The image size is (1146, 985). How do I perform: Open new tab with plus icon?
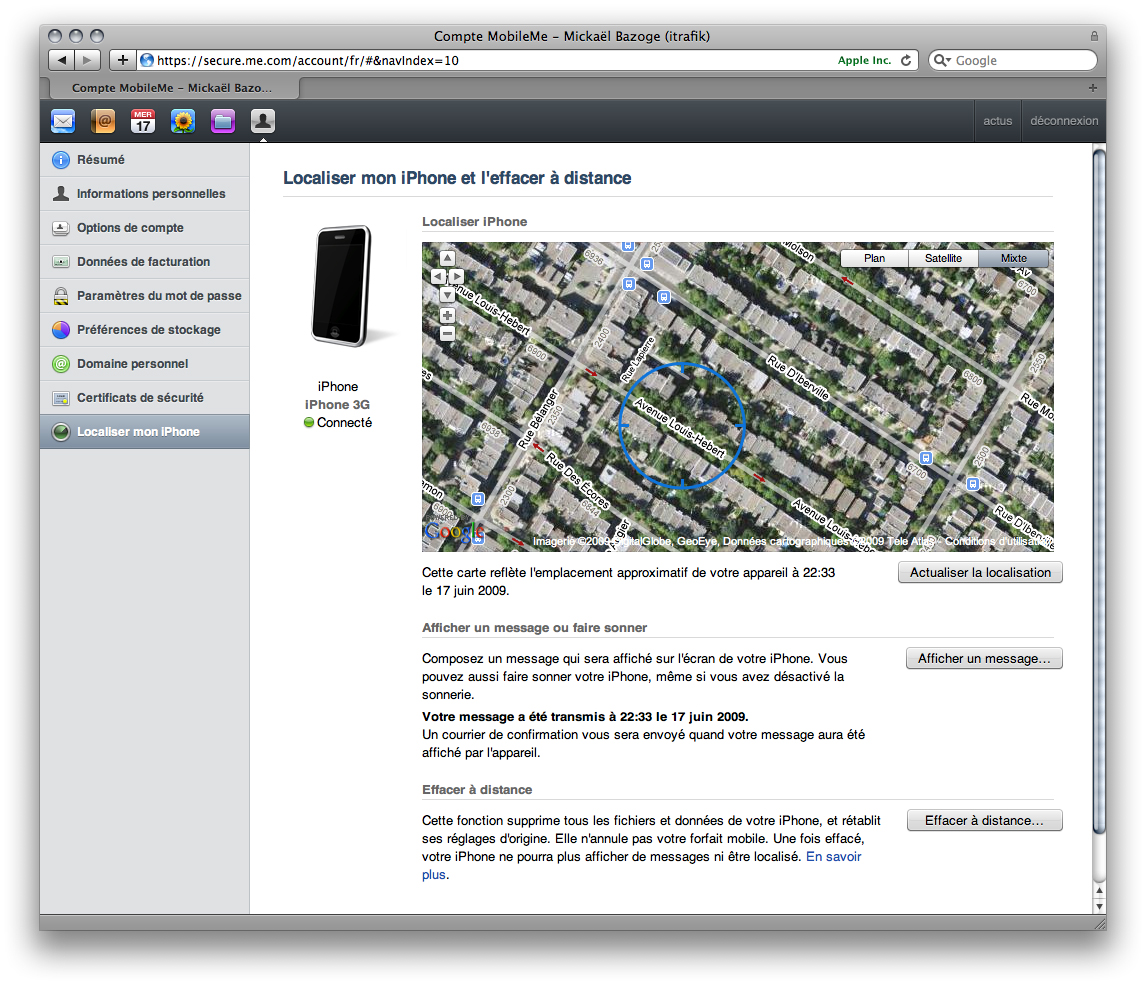coord(1093,88)
